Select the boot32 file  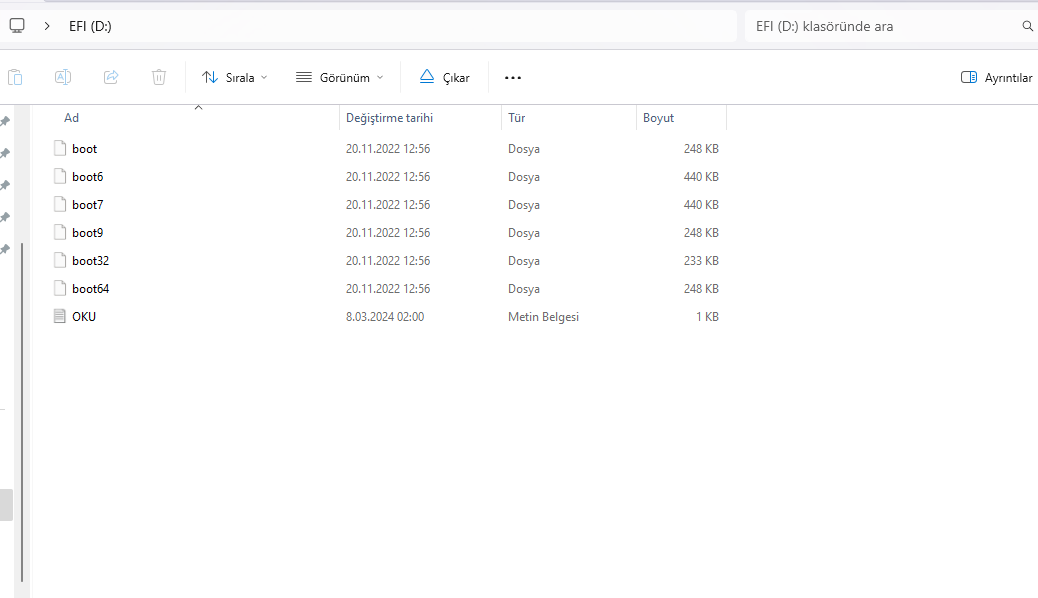90,261
